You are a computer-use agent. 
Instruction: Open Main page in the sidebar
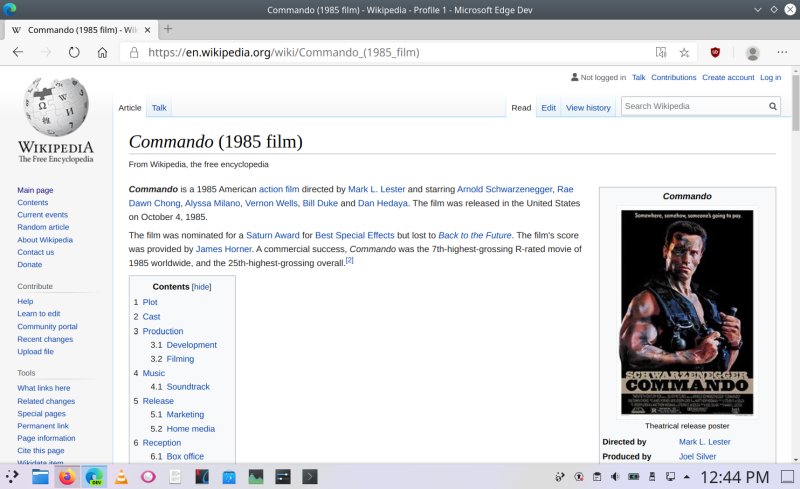pyautogui.click(x=35, y=190)
